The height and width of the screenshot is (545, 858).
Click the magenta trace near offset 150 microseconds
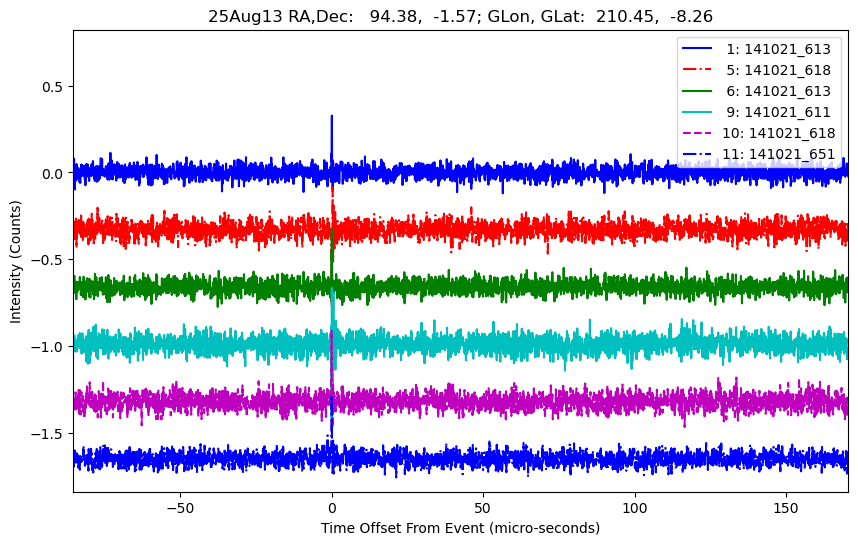[x=786, y=401]
